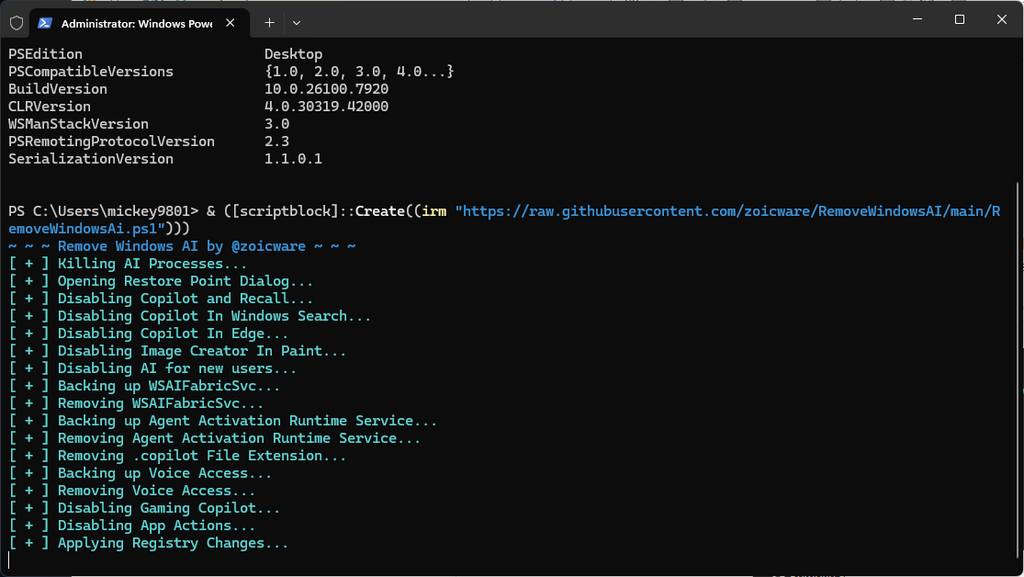
Task: Click empty title bar area beside the tab dropdown
Action: (600, 22)
